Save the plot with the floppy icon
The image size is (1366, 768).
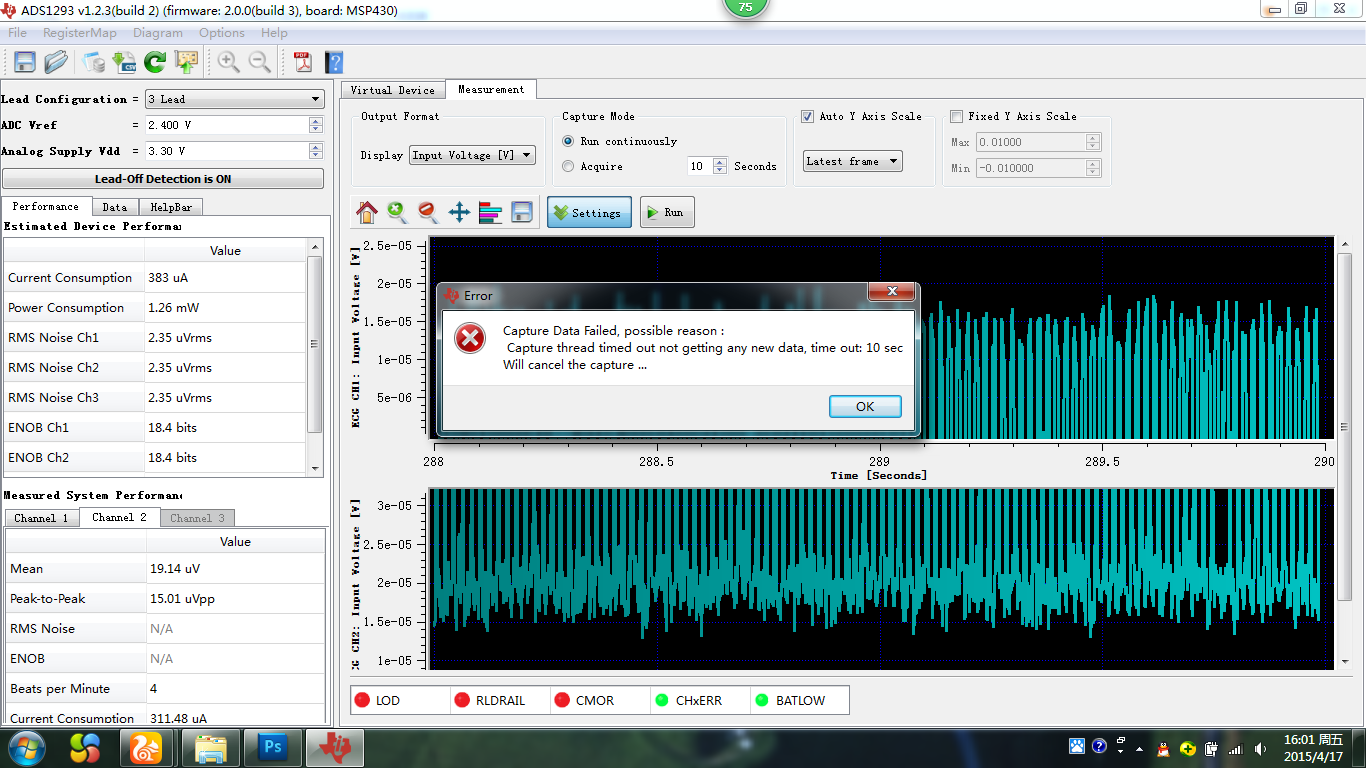point(521,212)
